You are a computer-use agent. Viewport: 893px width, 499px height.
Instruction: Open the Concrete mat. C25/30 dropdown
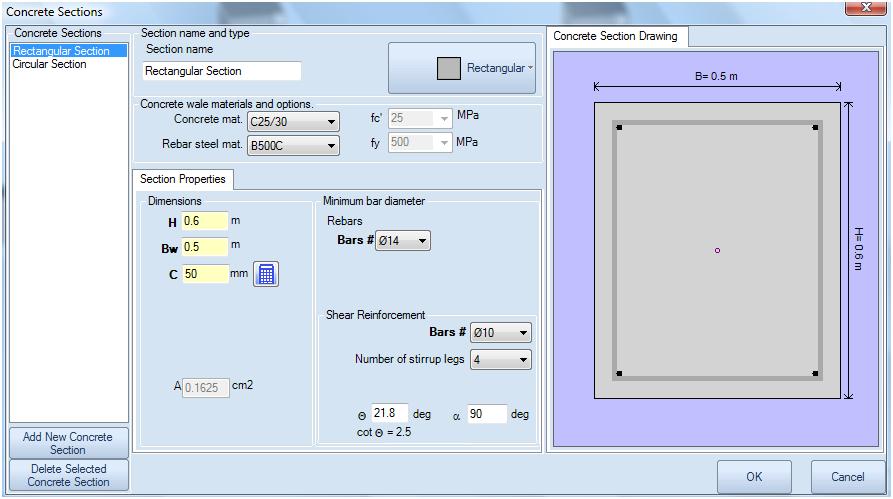[x=293, y=121]
